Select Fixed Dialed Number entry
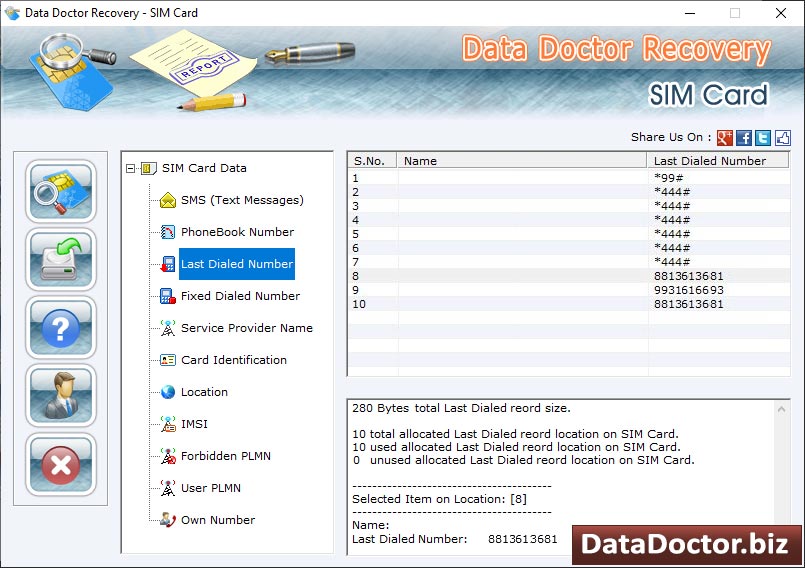 coord(240,296)
